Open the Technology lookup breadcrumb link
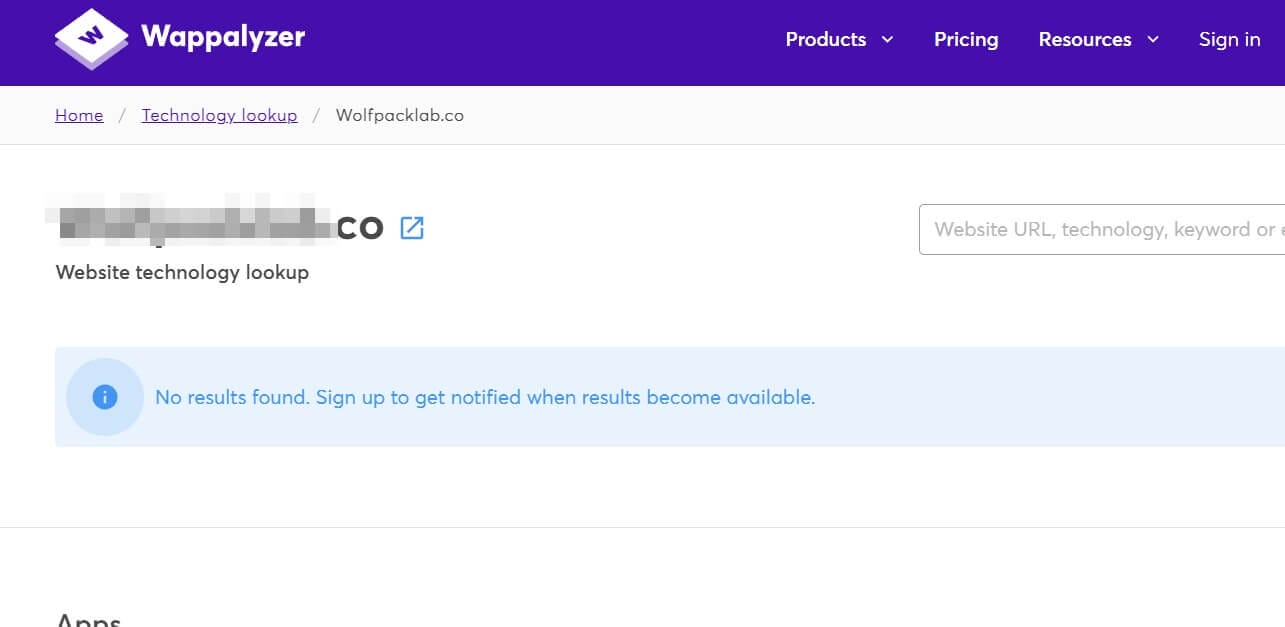Viewport: 1285px width, 627px height. [219, 115]
